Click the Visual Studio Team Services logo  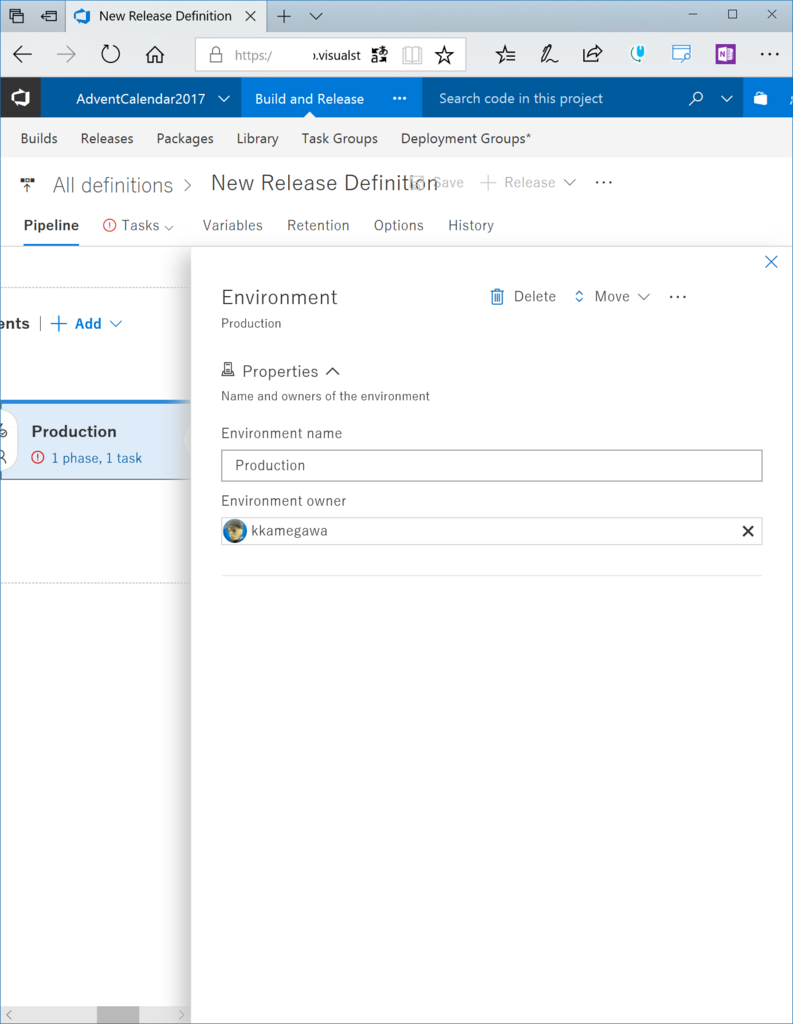[20, 98]
